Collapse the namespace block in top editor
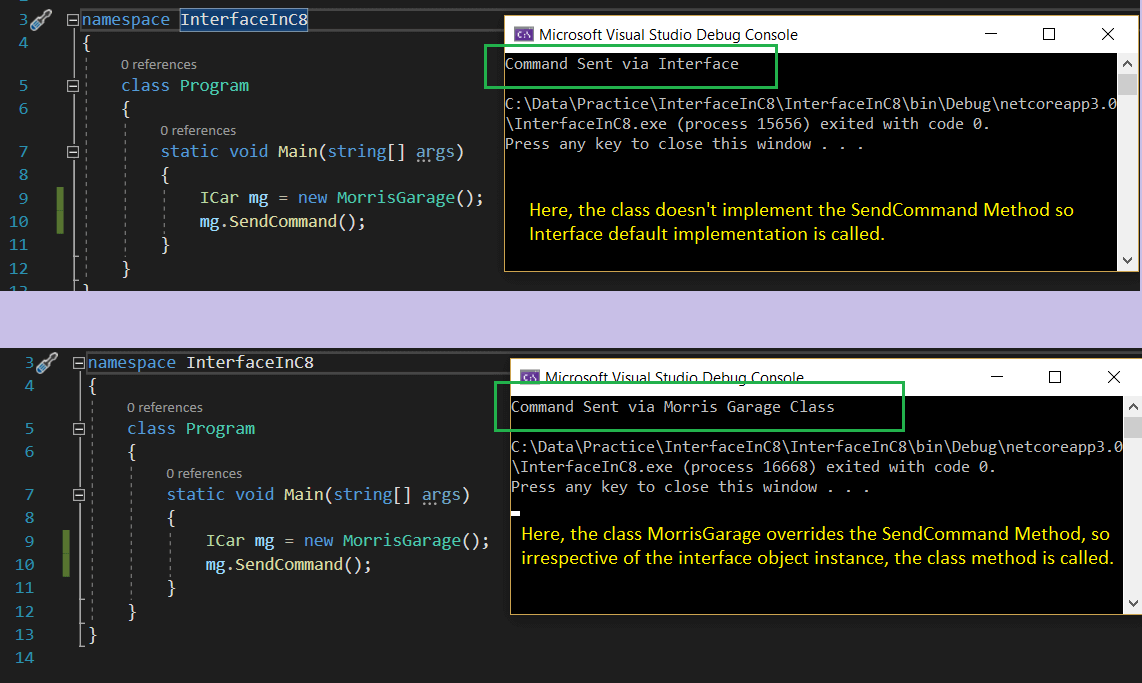This screenshot has width=1142, height=683. click(x=73, y=20)
